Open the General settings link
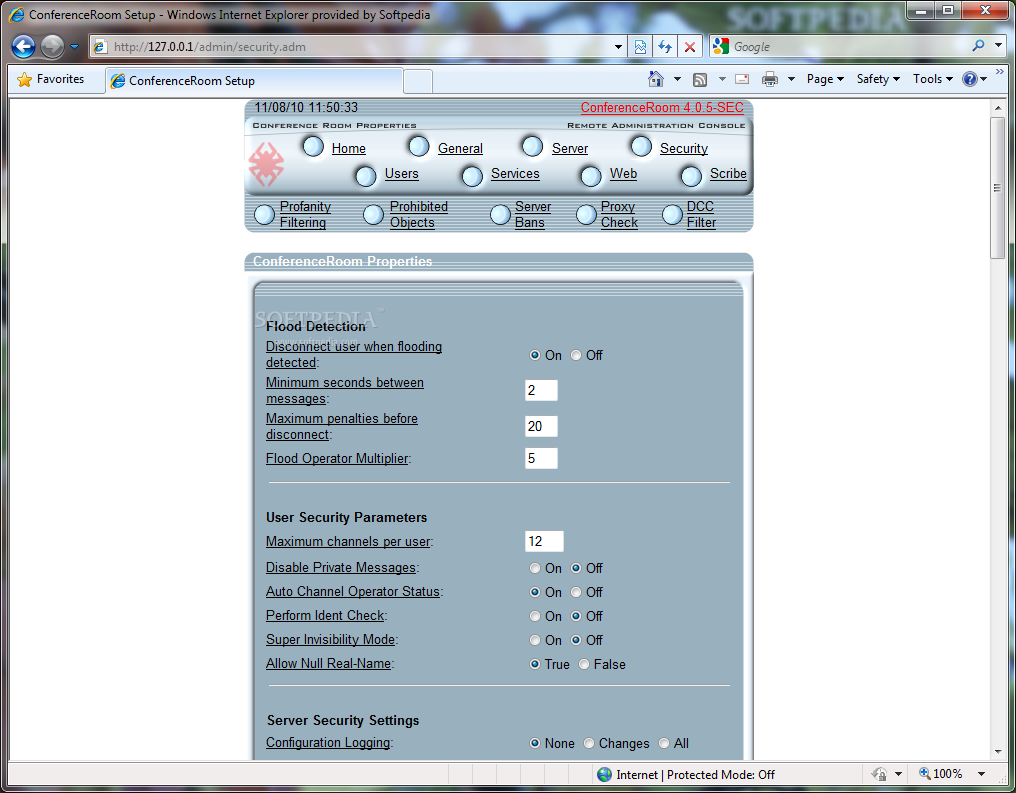 click(x=460, y=148)
